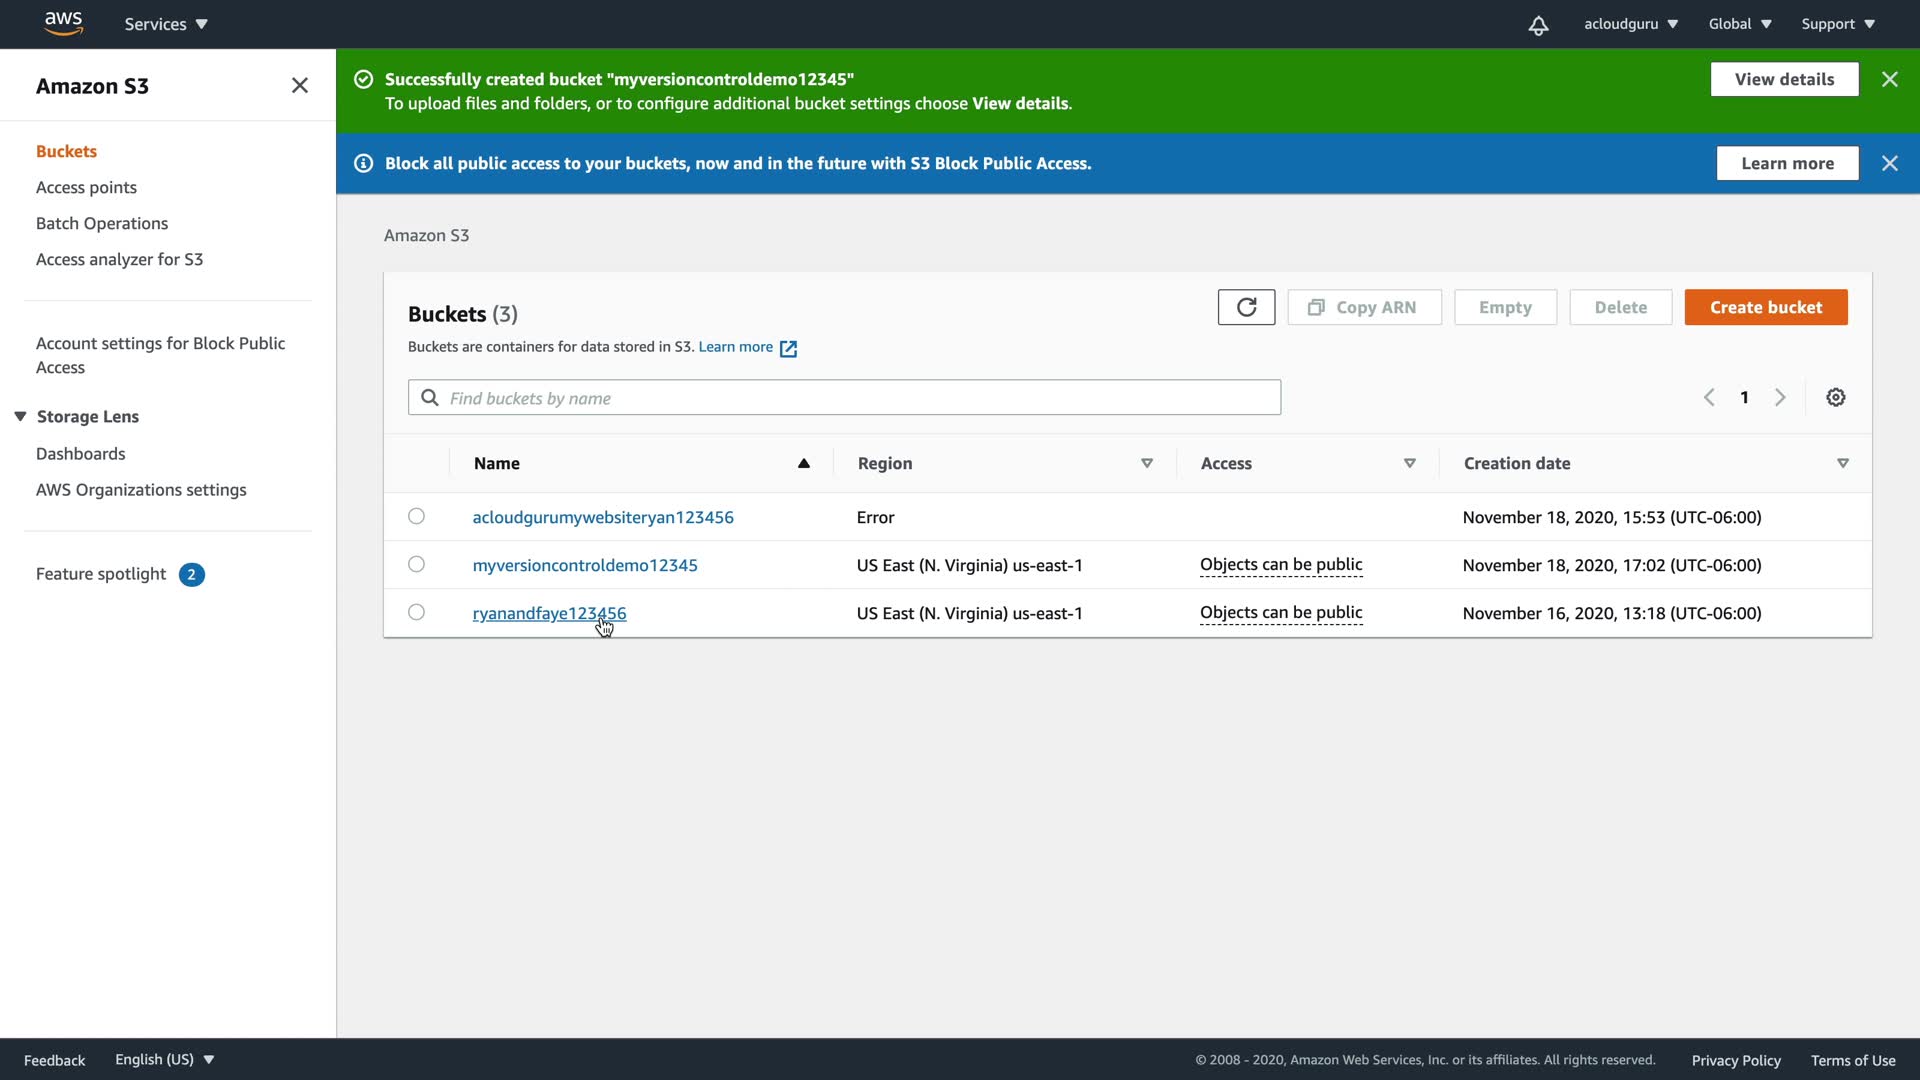Go to the AWS logo home

(x=63, y=23)
